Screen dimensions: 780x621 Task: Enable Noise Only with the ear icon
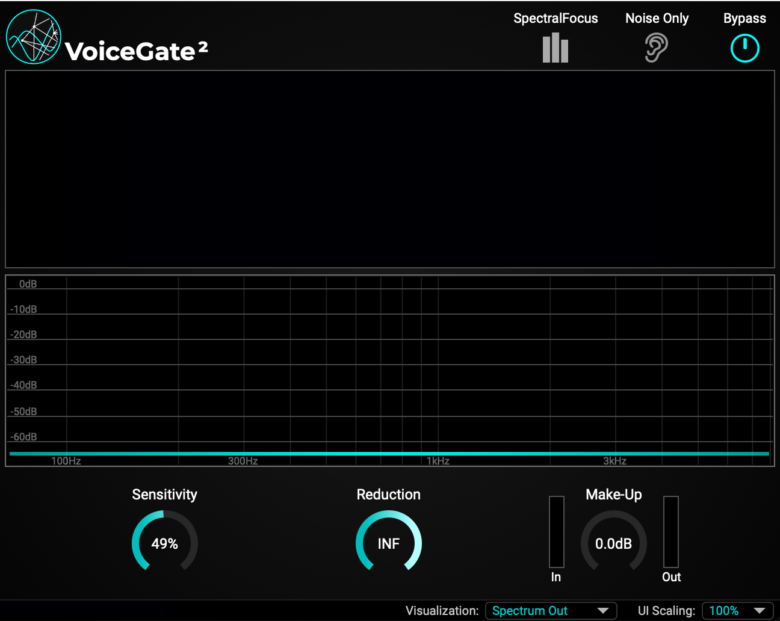pyautogui.click(x=656, y=47)
